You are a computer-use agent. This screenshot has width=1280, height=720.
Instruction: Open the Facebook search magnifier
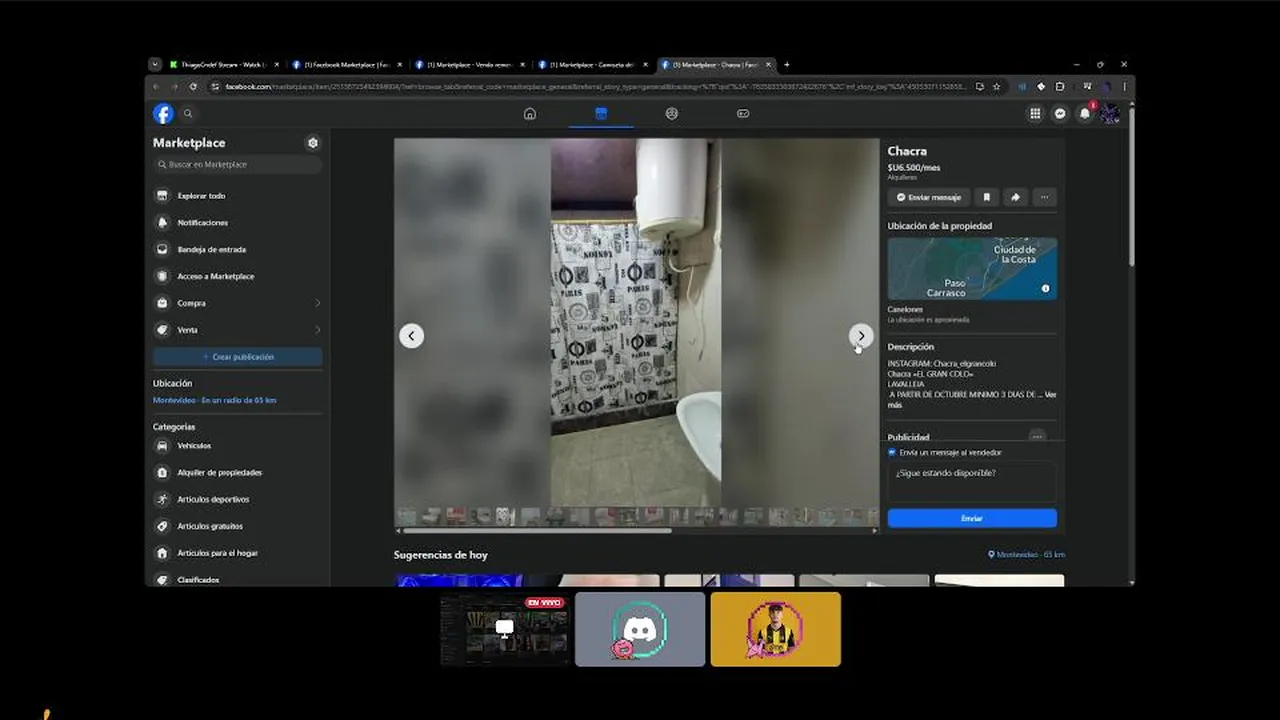[188, 114]
